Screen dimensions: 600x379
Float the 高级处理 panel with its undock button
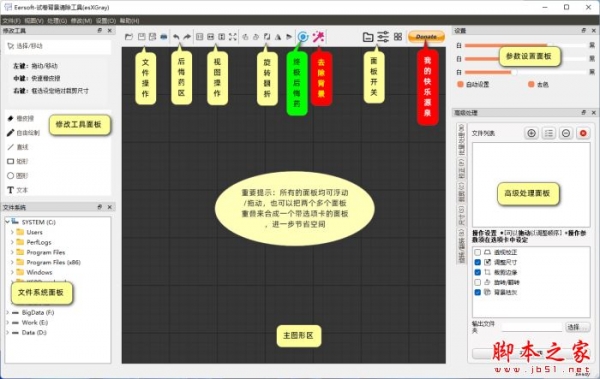583,113
